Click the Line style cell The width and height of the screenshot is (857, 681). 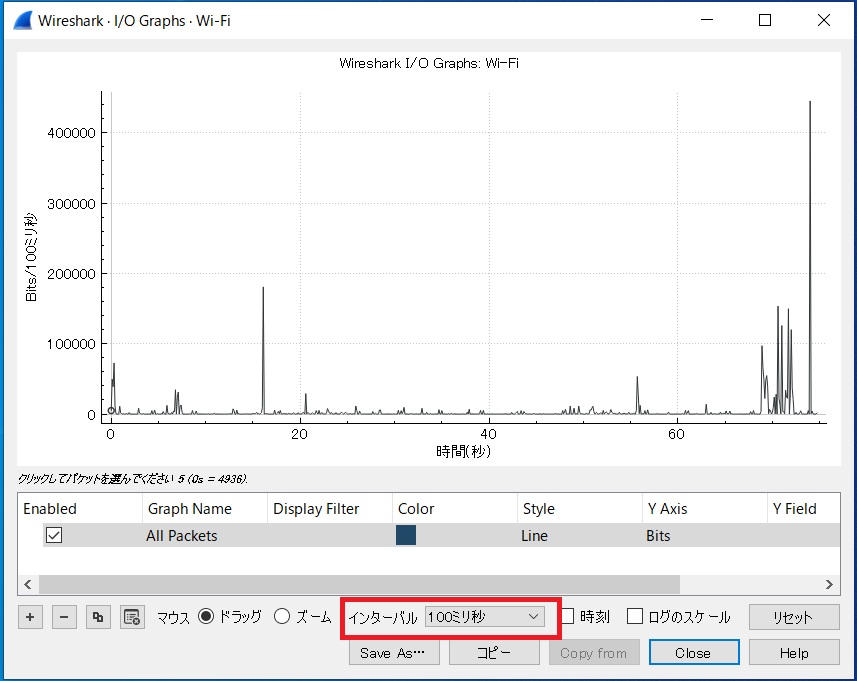coord(579,535)
